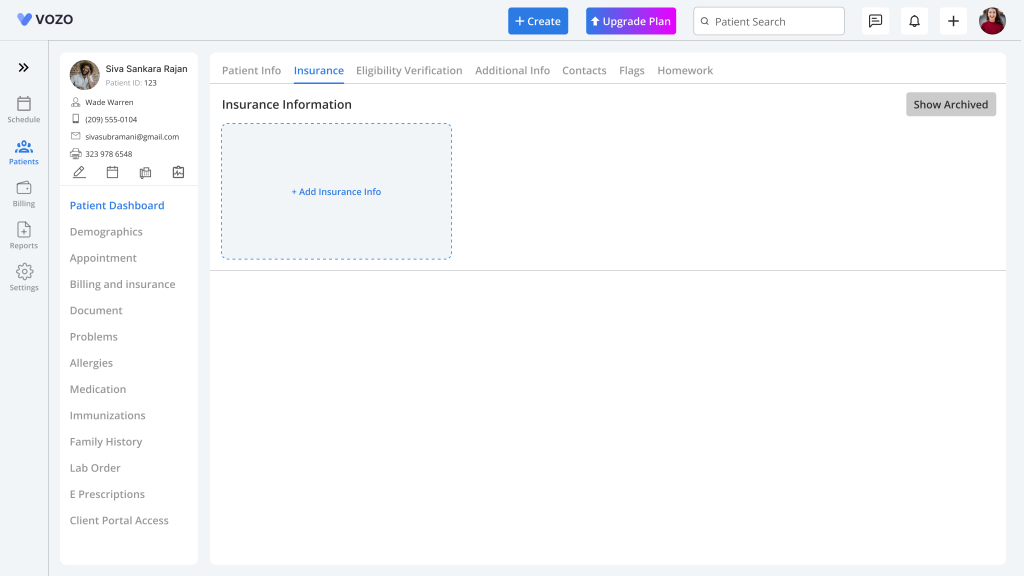Open the chat messages icon

(875, 21)
